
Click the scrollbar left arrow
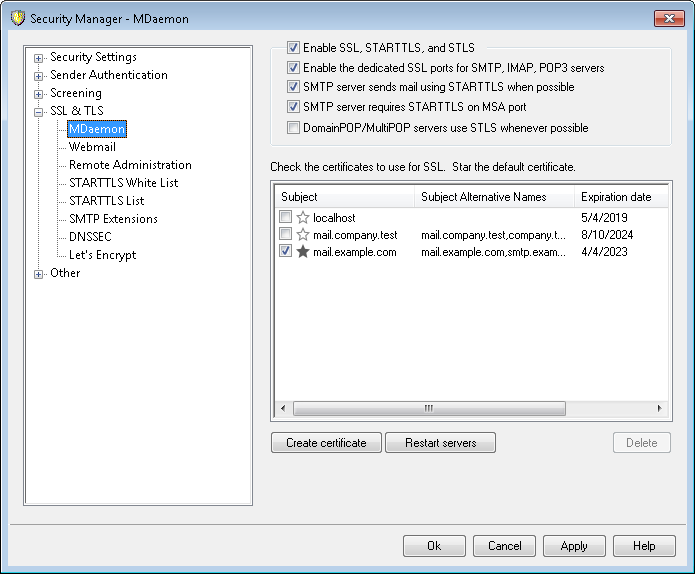pos(283,408)
